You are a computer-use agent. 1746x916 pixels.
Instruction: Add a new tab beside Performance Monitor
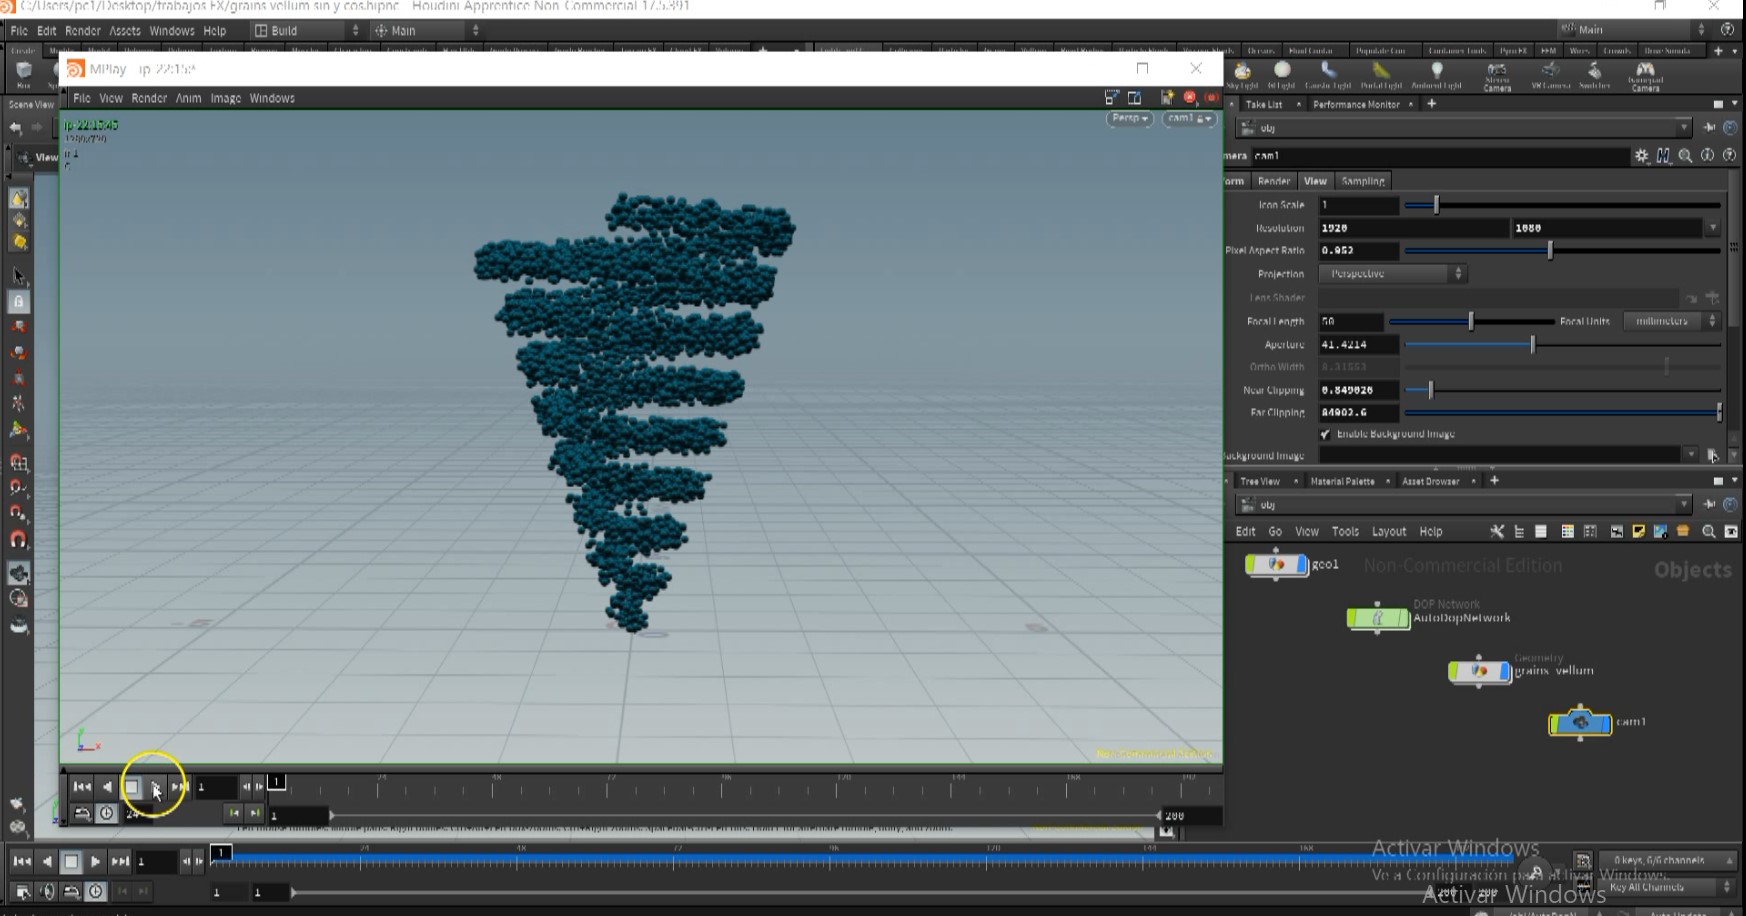1431,104
